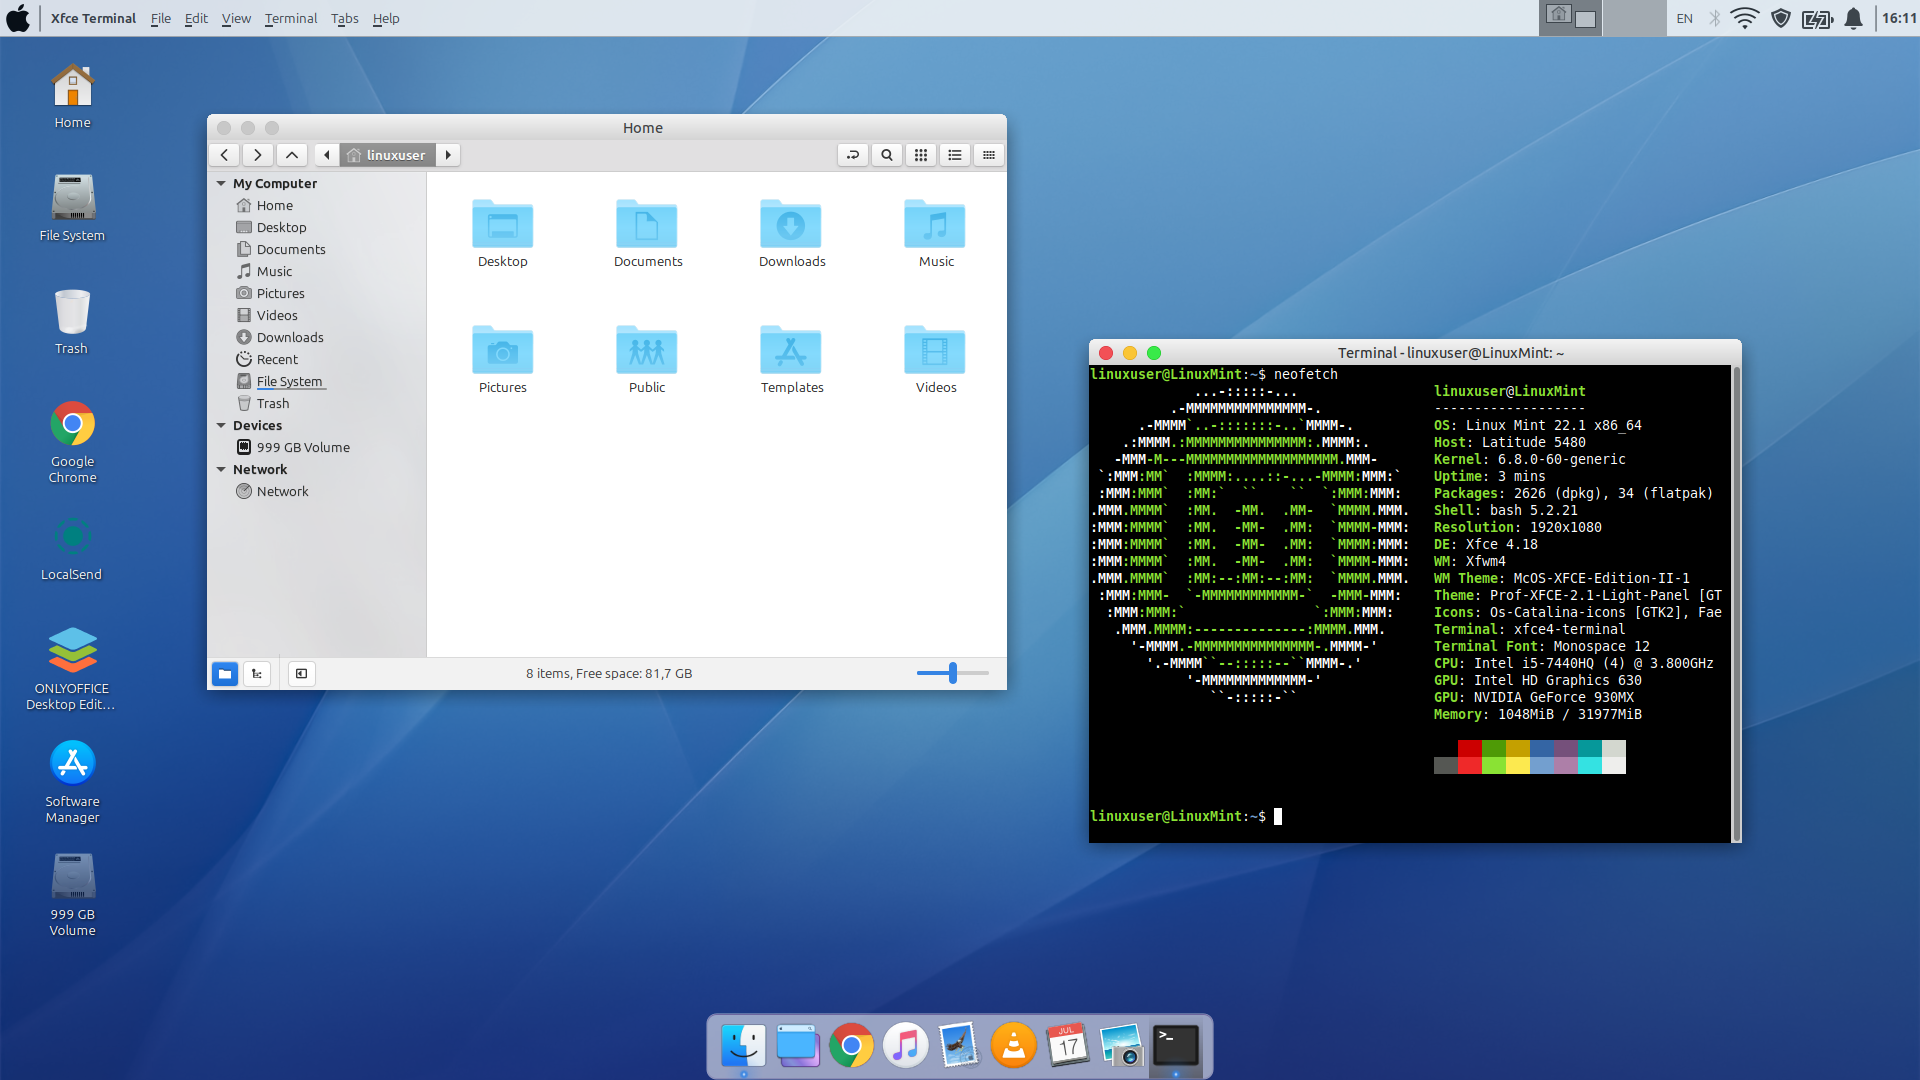This screenshot has width=1920, height=1080.
Task: Open the Tabs menu
Action: (345, 18)
